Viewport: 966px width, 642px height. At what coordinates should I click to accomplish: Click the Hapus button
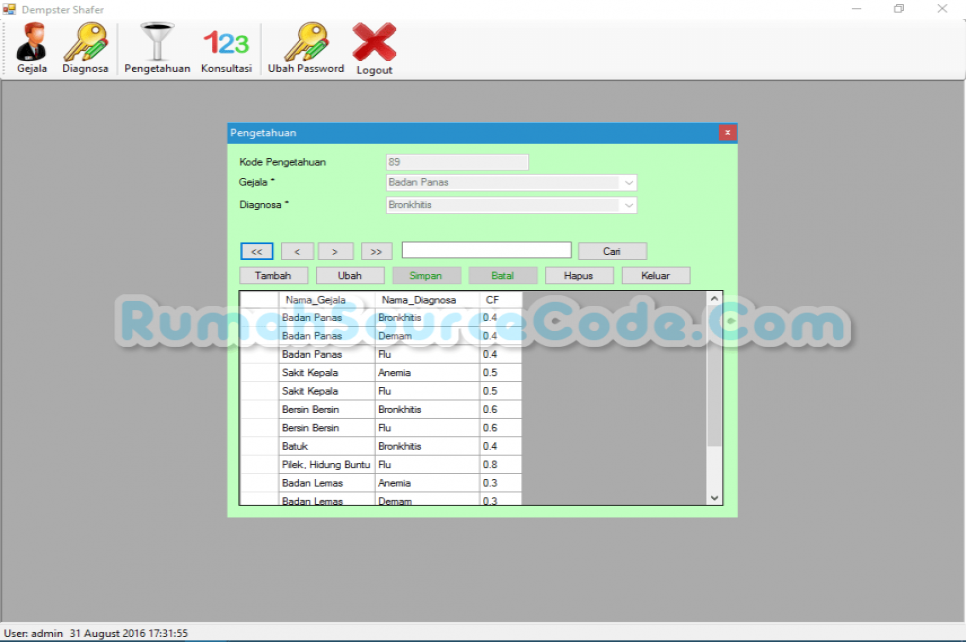click(x=579, y=275)
